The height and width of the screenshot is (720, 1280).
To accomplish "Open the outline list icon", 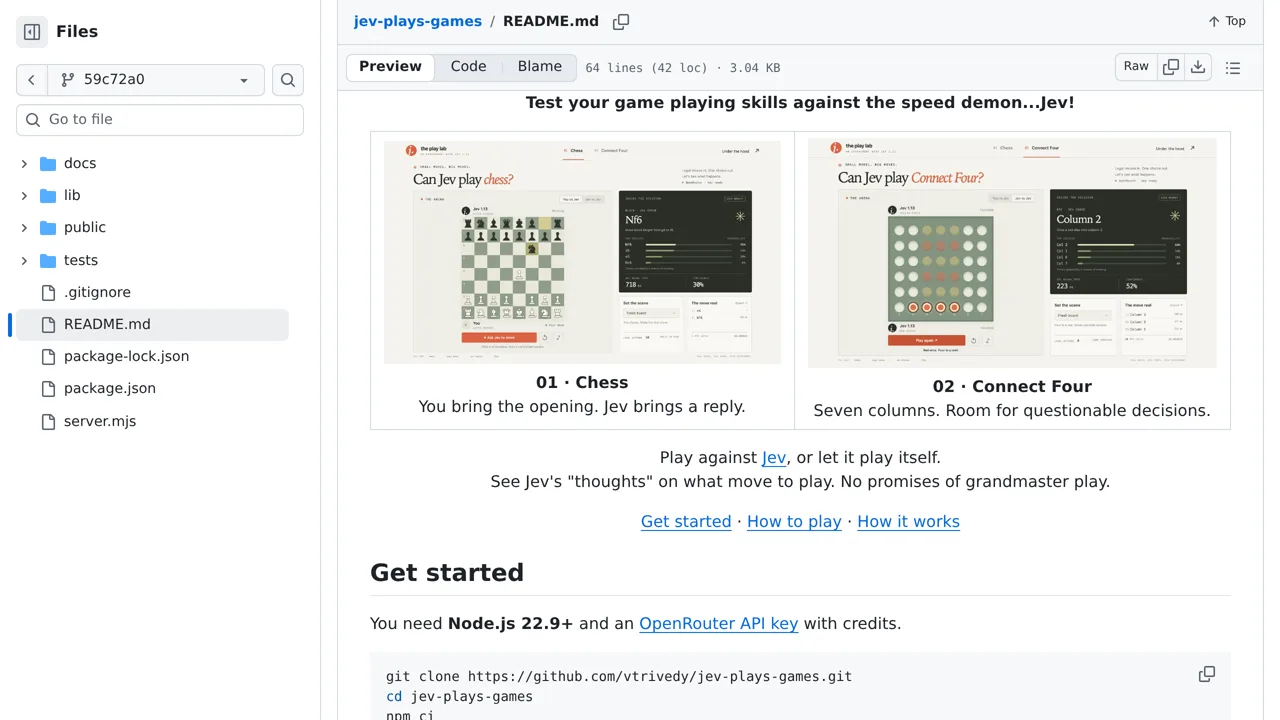I will 1233,68.
